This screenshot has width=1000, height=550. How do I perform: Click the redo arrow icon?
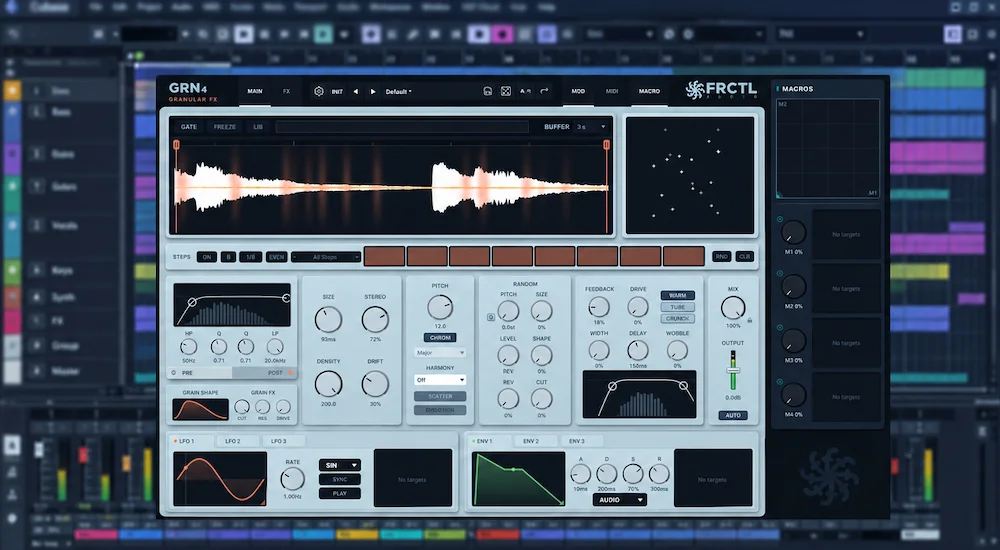pyautogui.click(x=544, y=91)
